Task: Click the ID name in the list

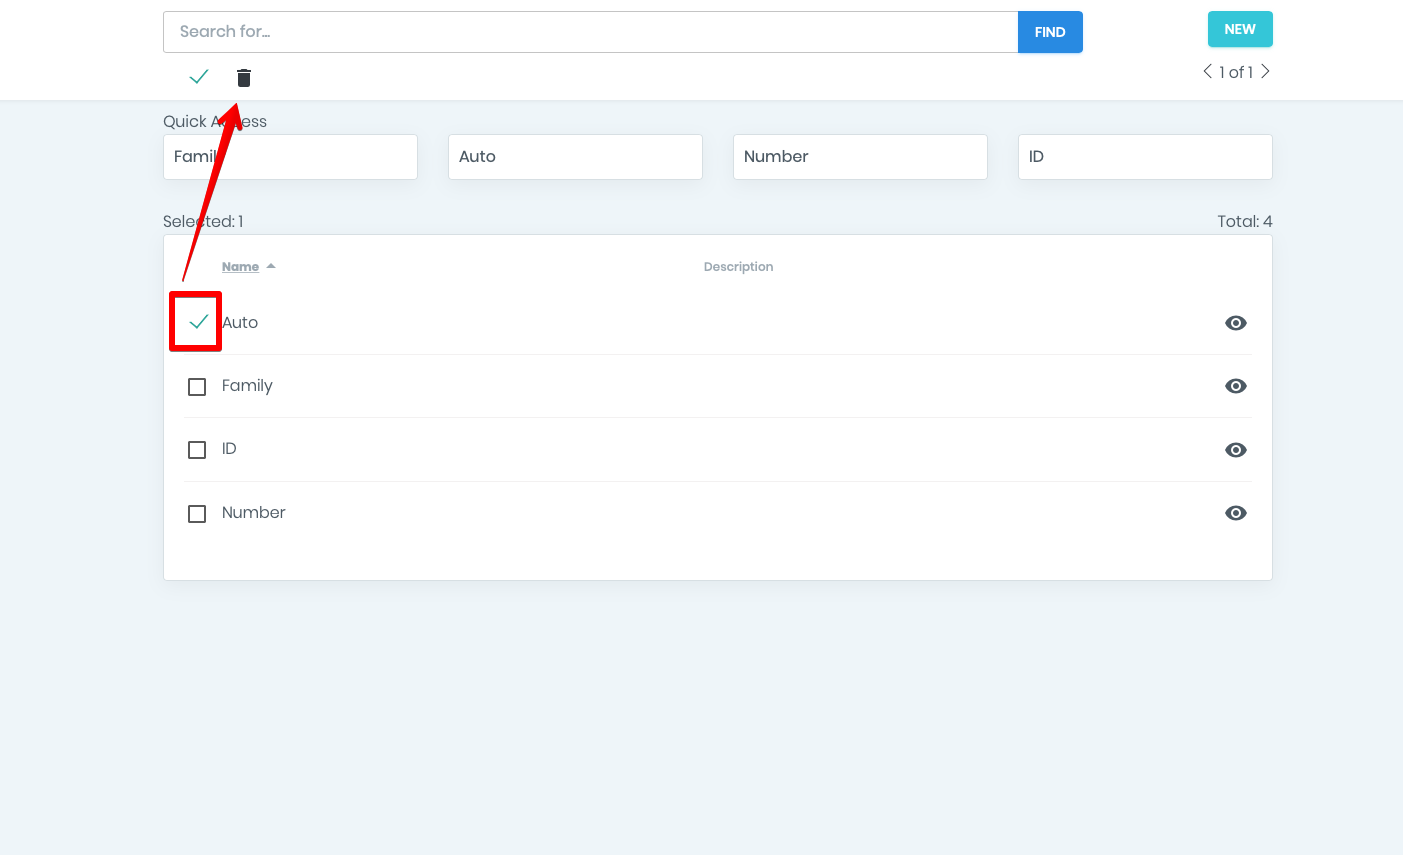Action: point(229,449)
